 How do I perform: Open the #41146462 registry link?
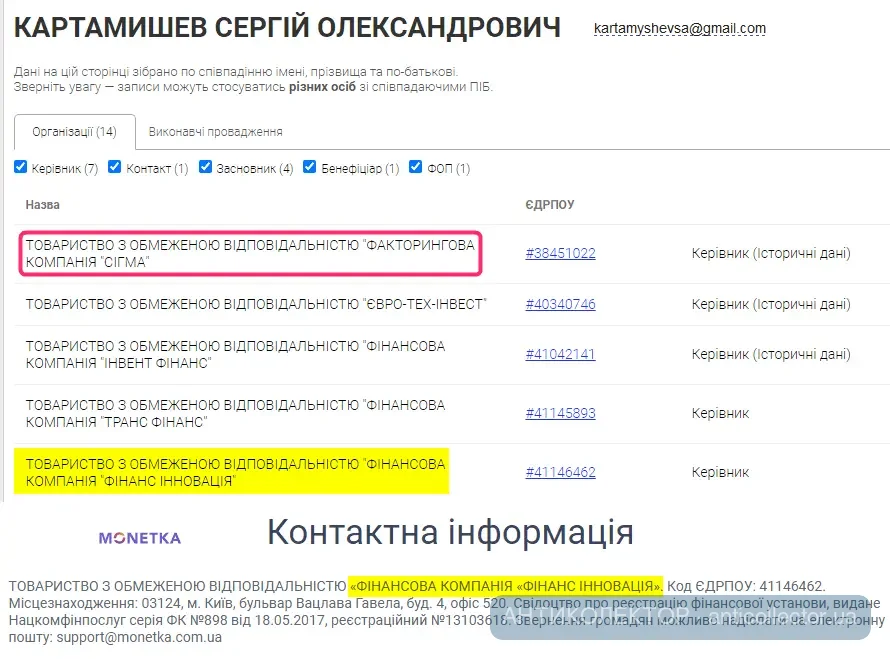[x=560, y=471]
